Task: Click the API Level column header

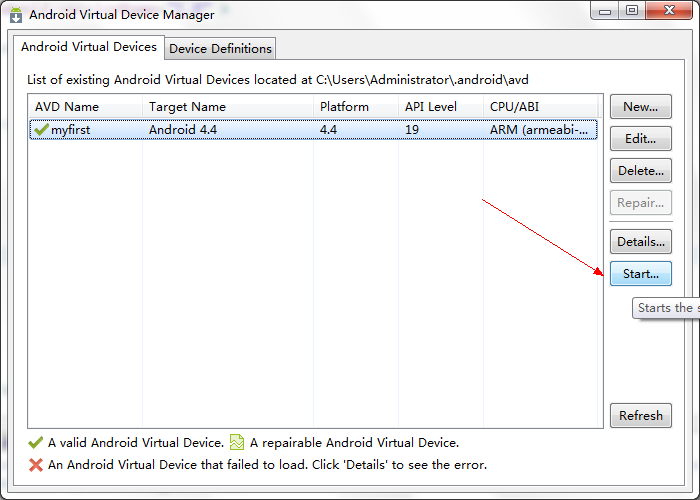Action: pos(441,107)
